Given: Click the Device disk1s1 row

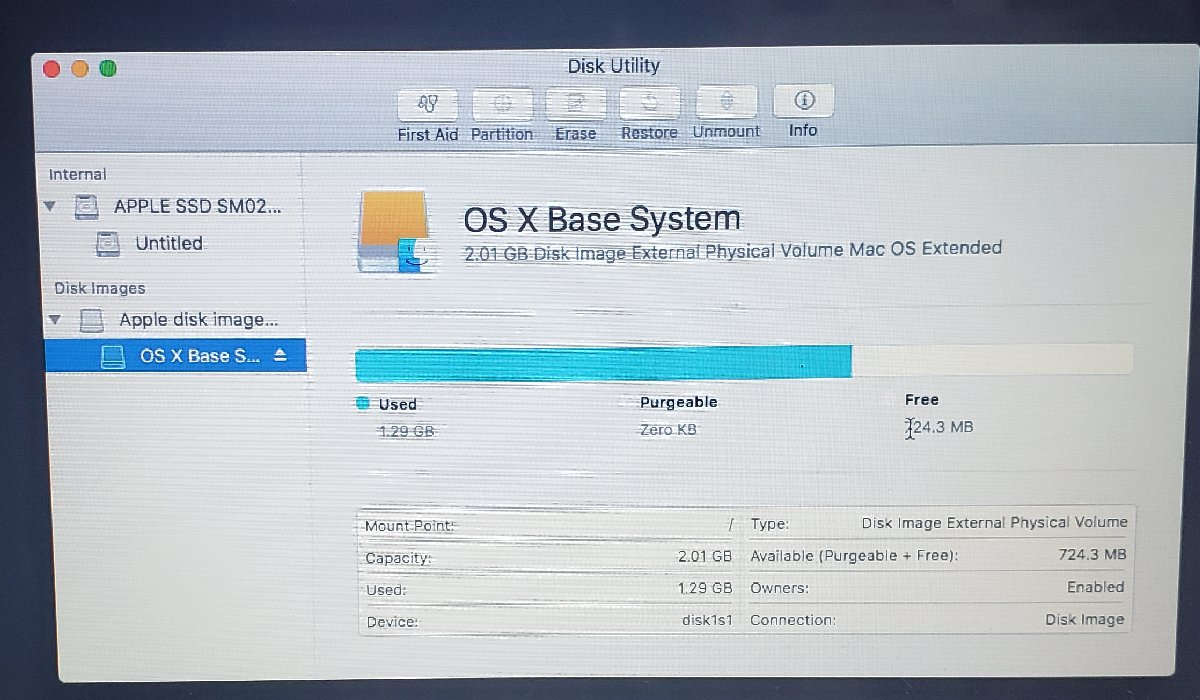Looking at the screenshot, I should point(548,621).
